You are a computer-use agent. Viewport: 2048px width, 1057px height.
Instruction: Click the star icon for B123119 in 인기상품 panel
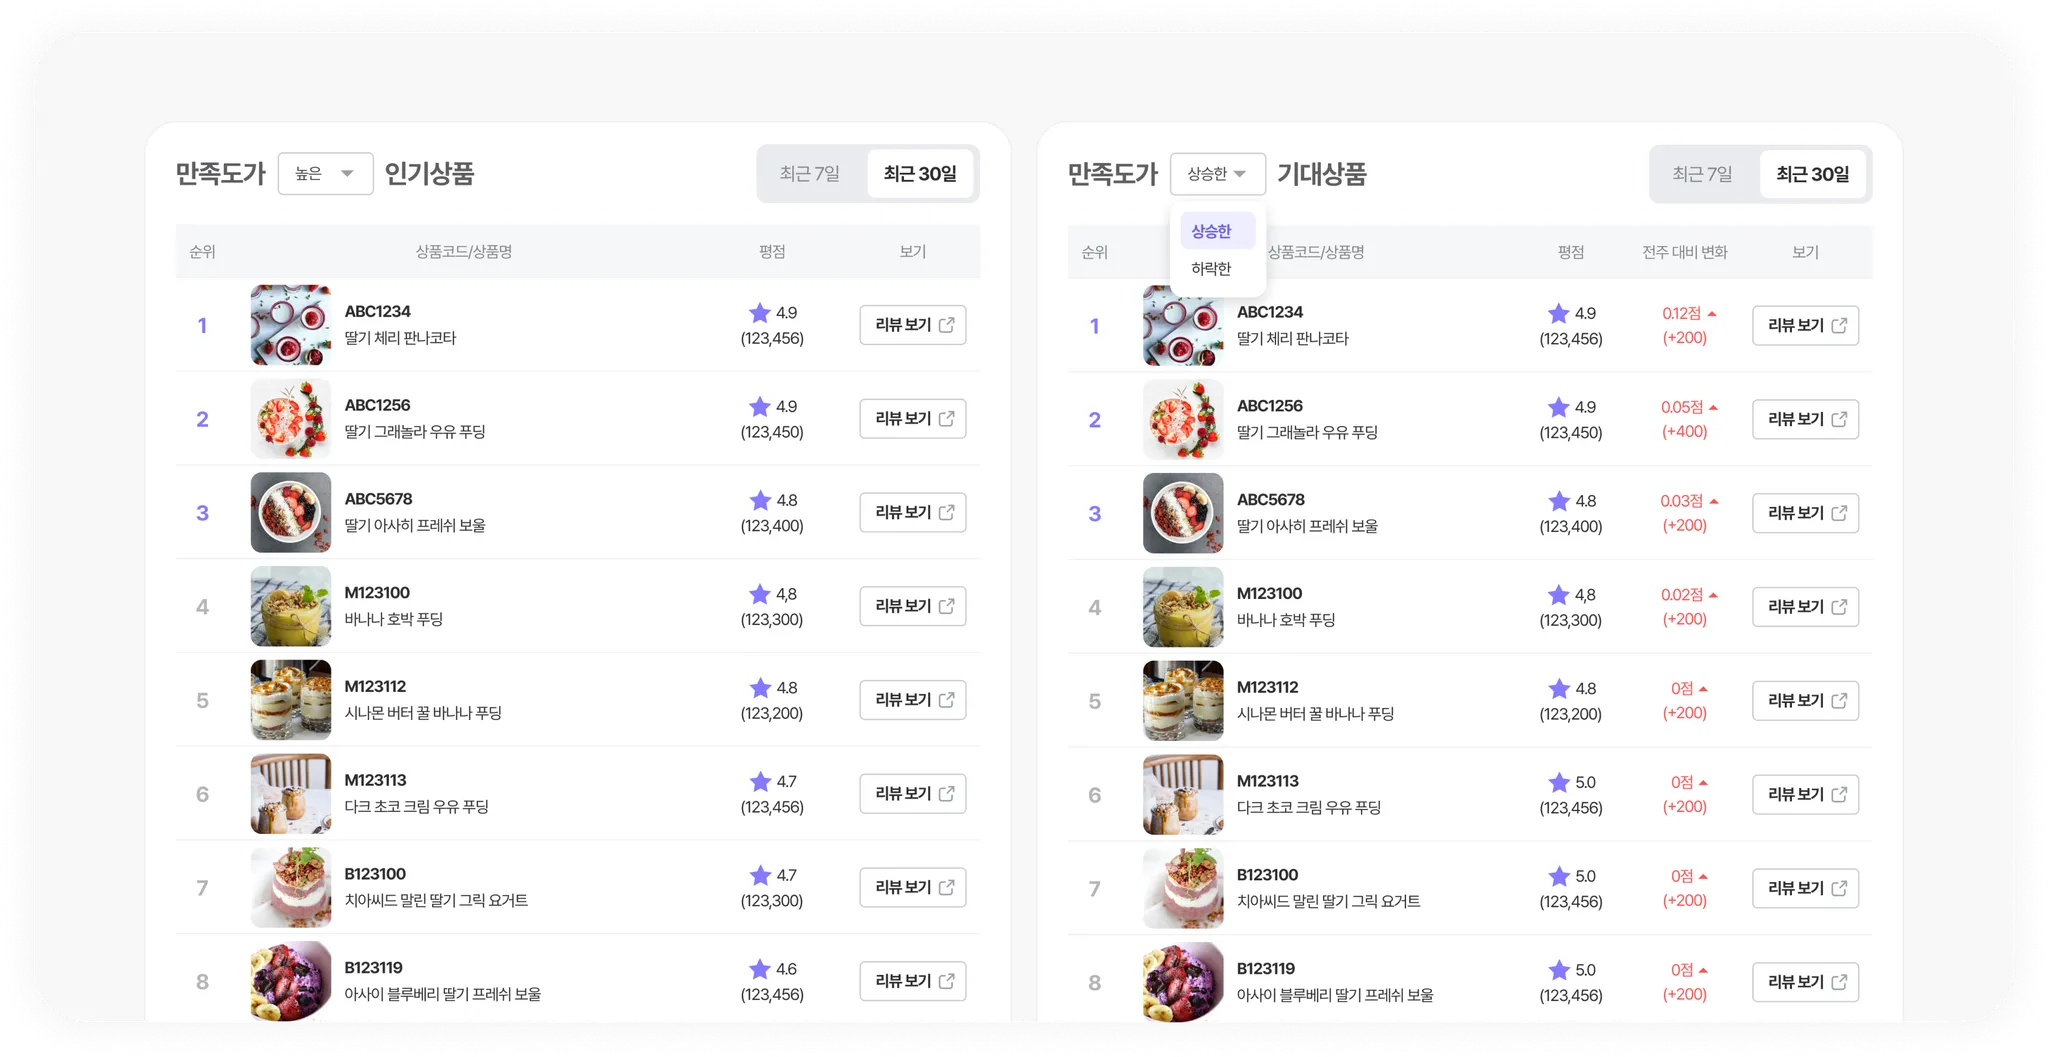coord(760,969)
